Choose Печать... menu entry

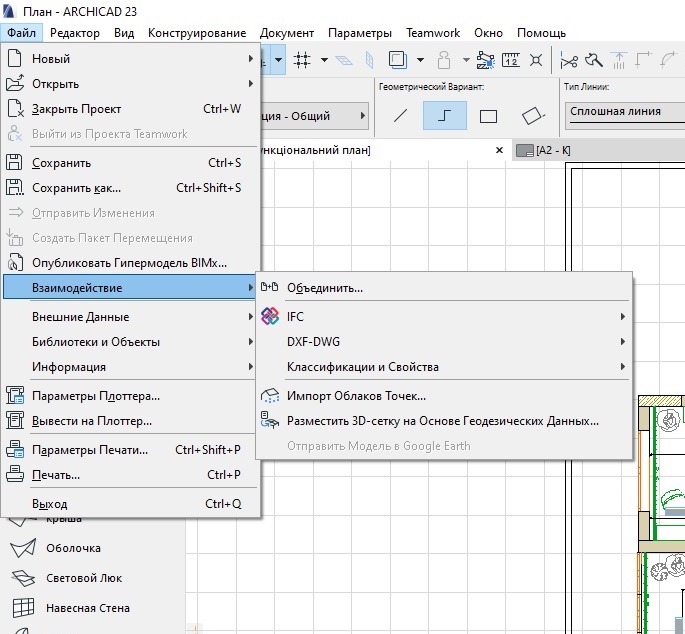click(x=130, y=475)
